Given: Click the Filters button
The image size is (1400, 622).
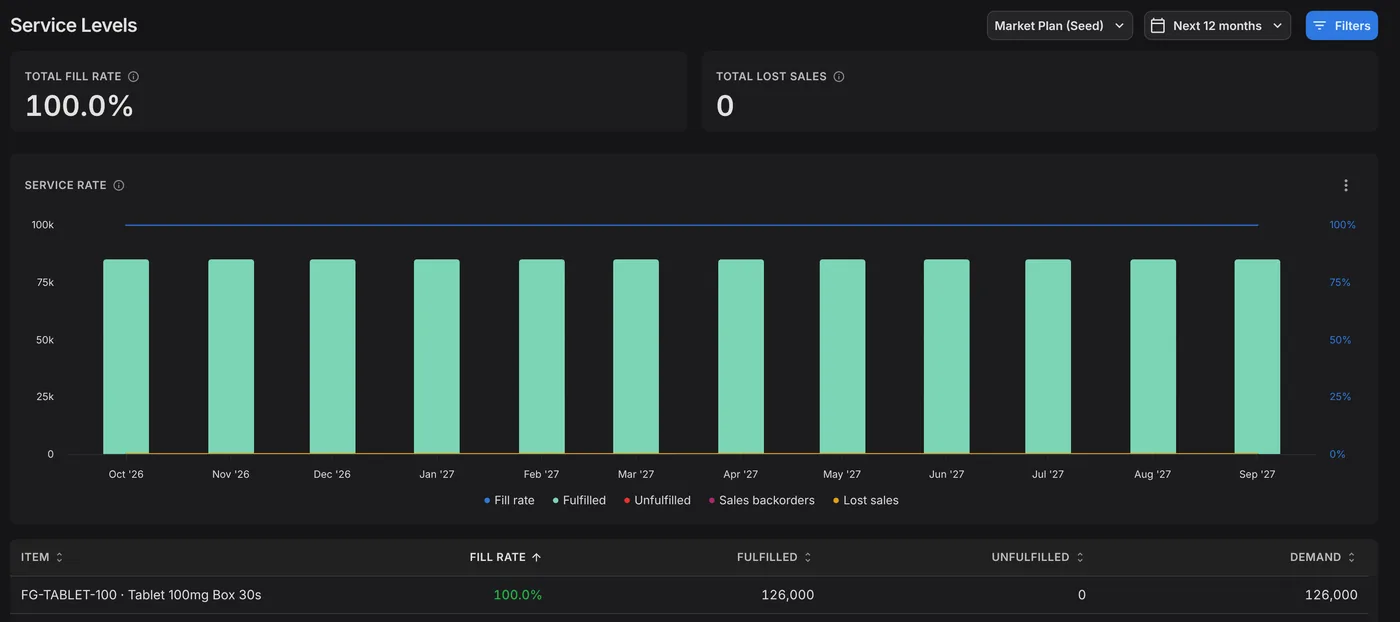Looking at the screenshot, I should pos(1341,26).
